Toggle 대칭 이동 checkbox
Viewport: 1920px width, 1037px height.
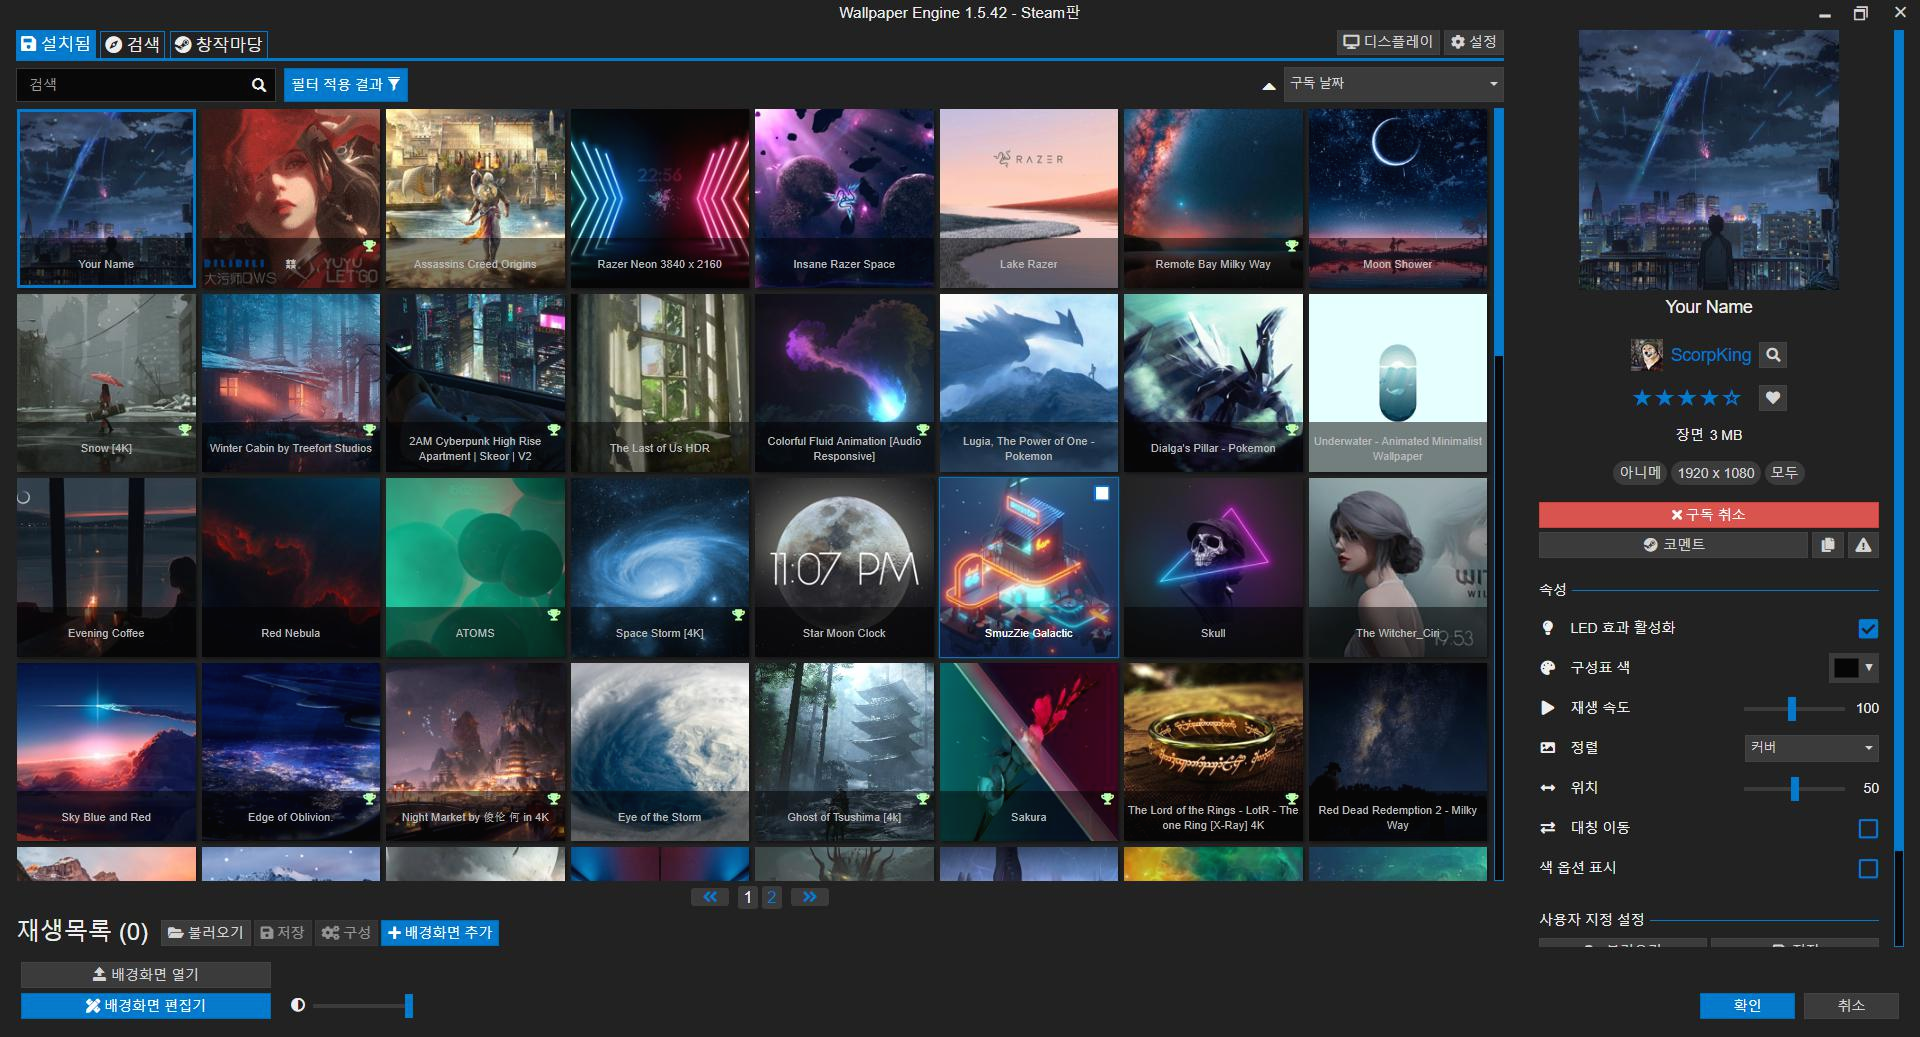(1868, 828)
